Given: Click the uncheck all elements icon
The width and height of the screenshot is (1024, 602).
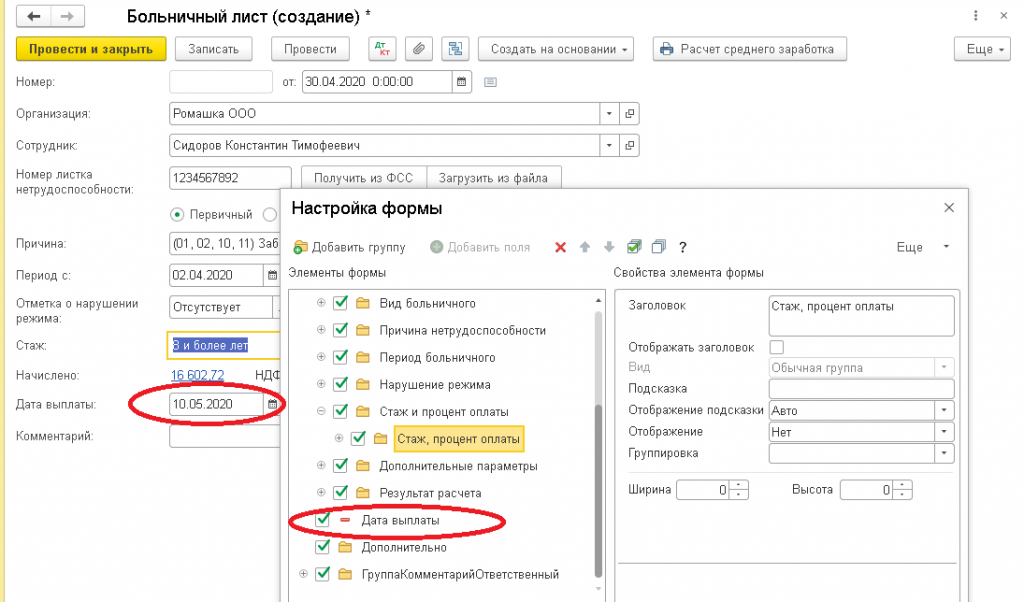Looking at the screenshot, I should 658,247.
